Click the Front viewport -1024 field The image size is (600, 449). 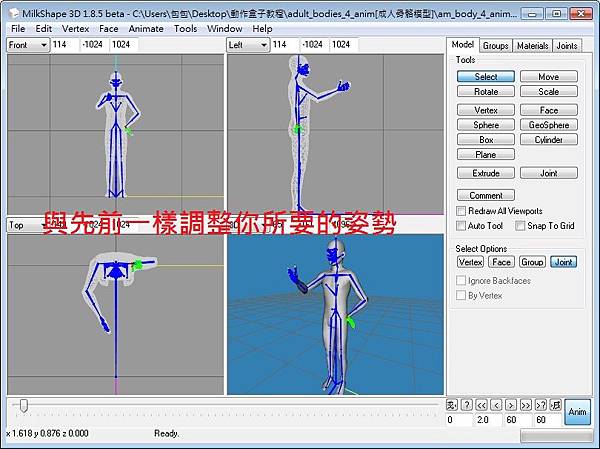[94, 45]
